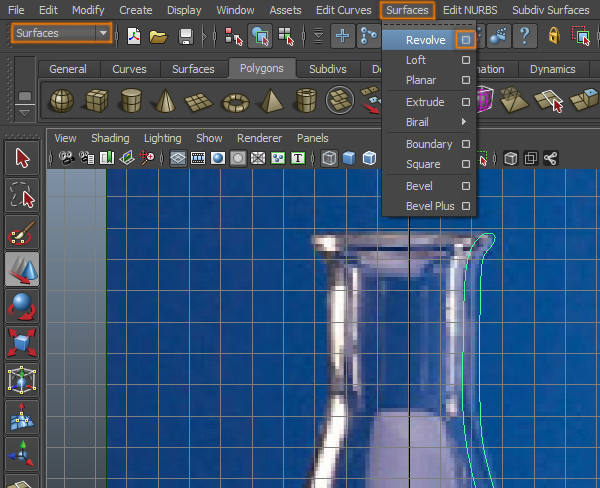The height and width of the screenshot is (488, 600).
Task: Create a polygon torus from the shelf
Action: [236, 101]
